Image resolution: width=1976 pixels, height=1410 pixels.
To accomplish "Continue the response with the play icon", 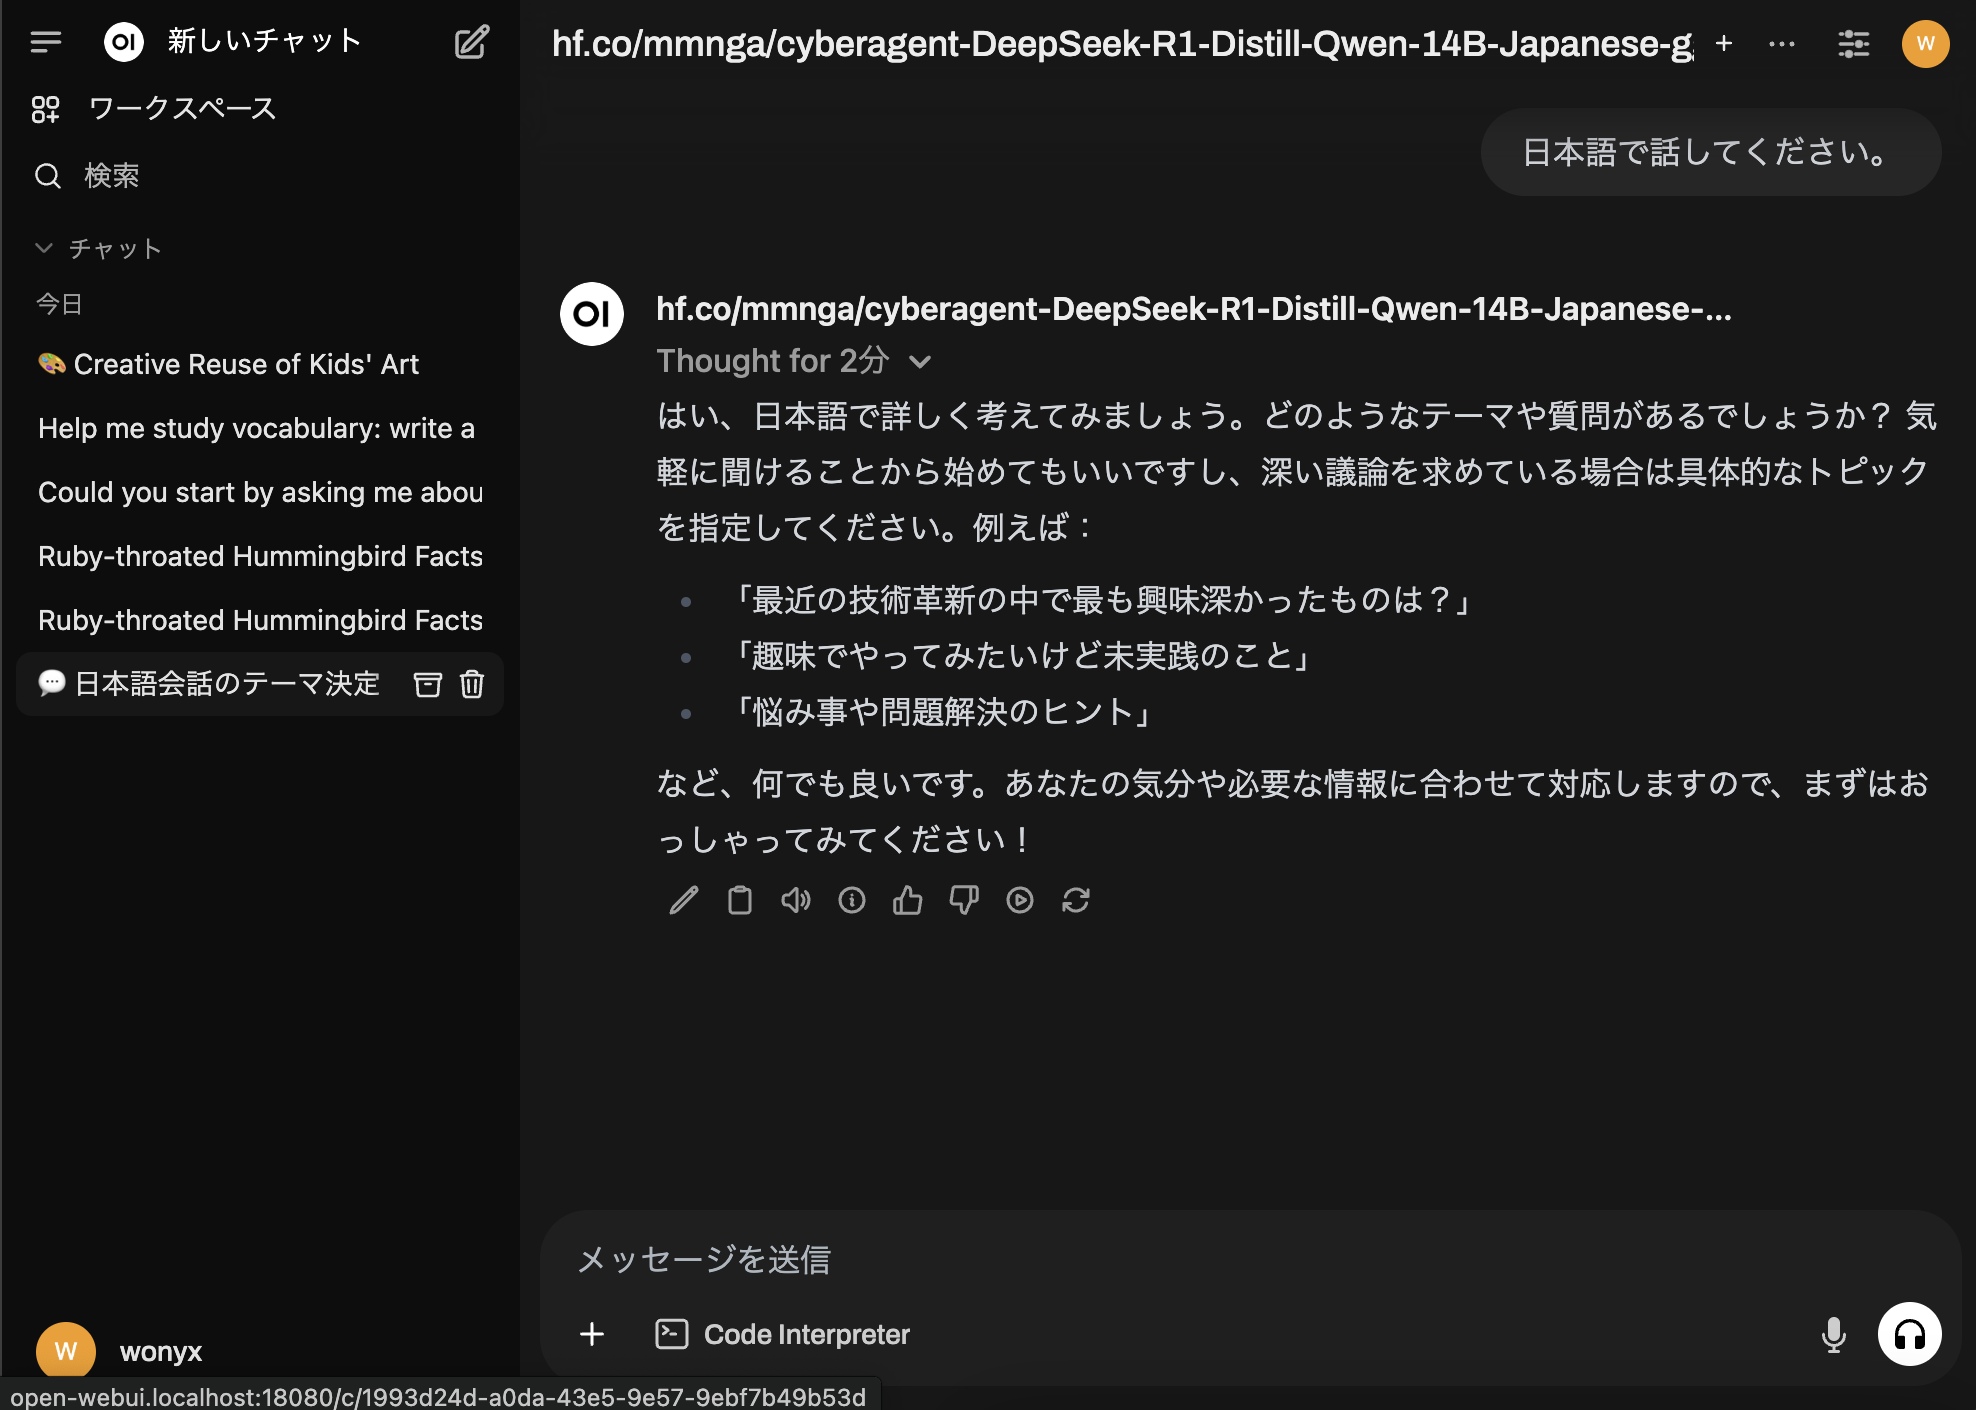I will coord(1020,901).
